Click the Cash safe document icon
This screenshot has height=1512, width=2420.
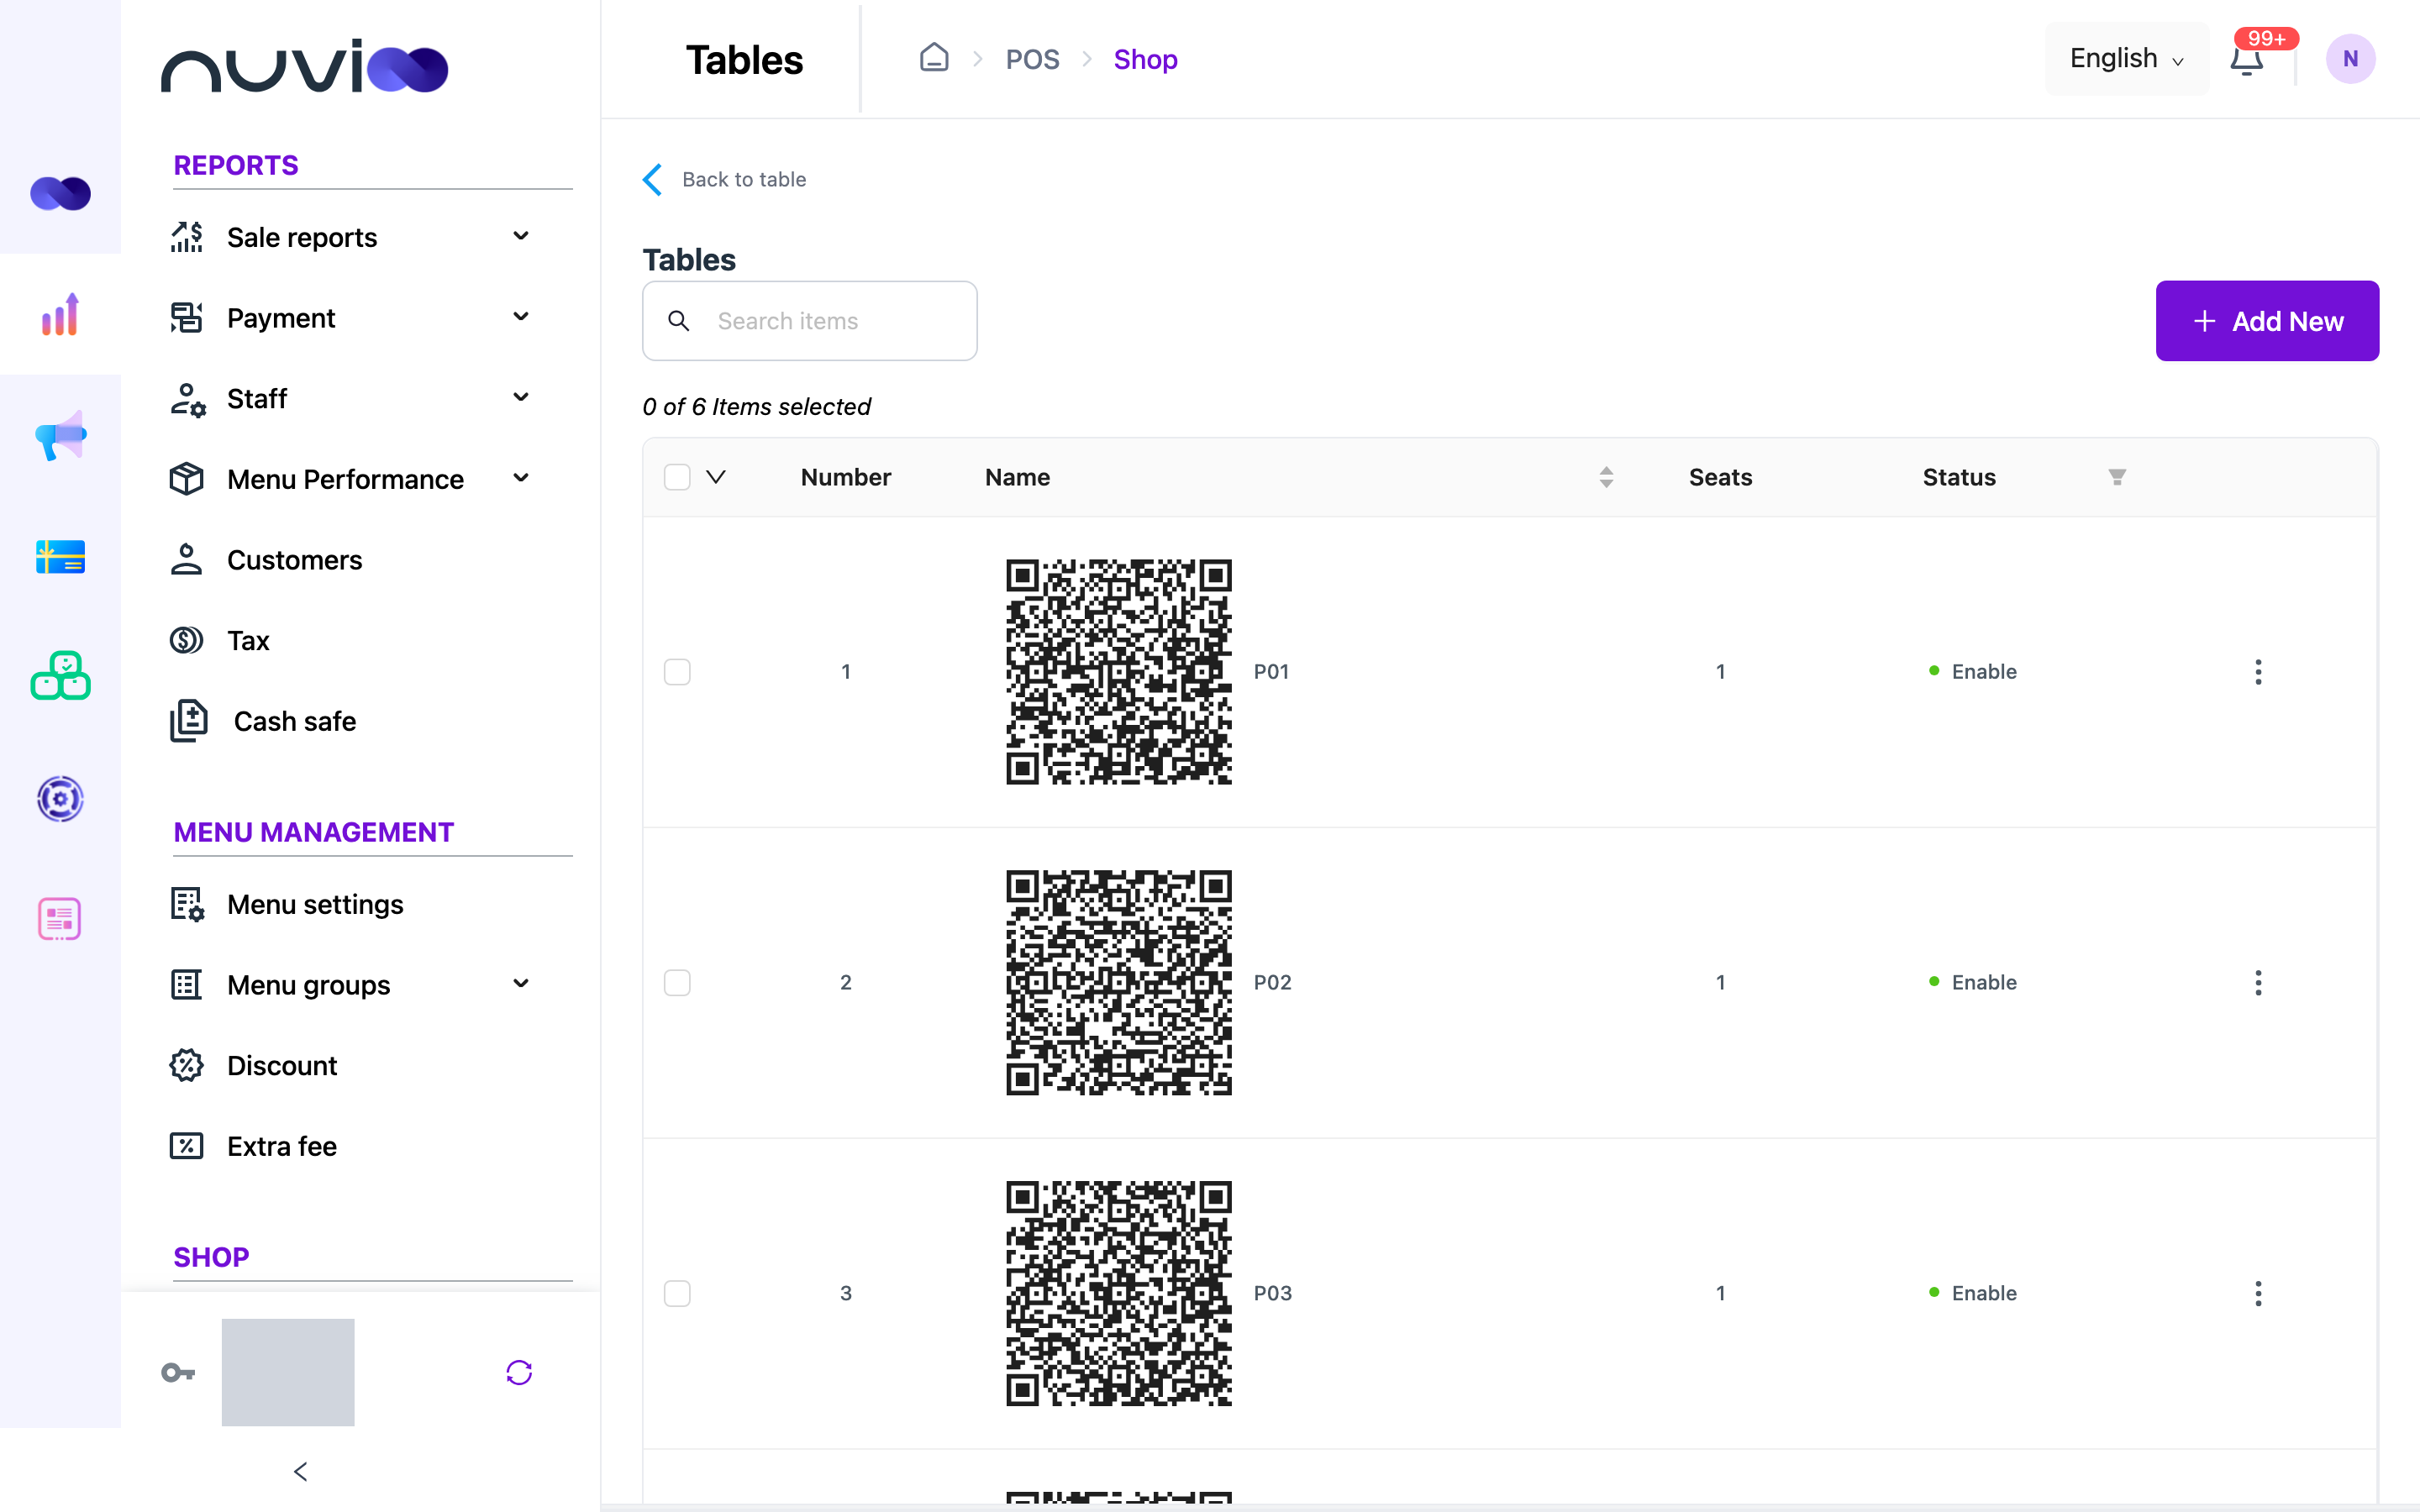click(188, 721)
